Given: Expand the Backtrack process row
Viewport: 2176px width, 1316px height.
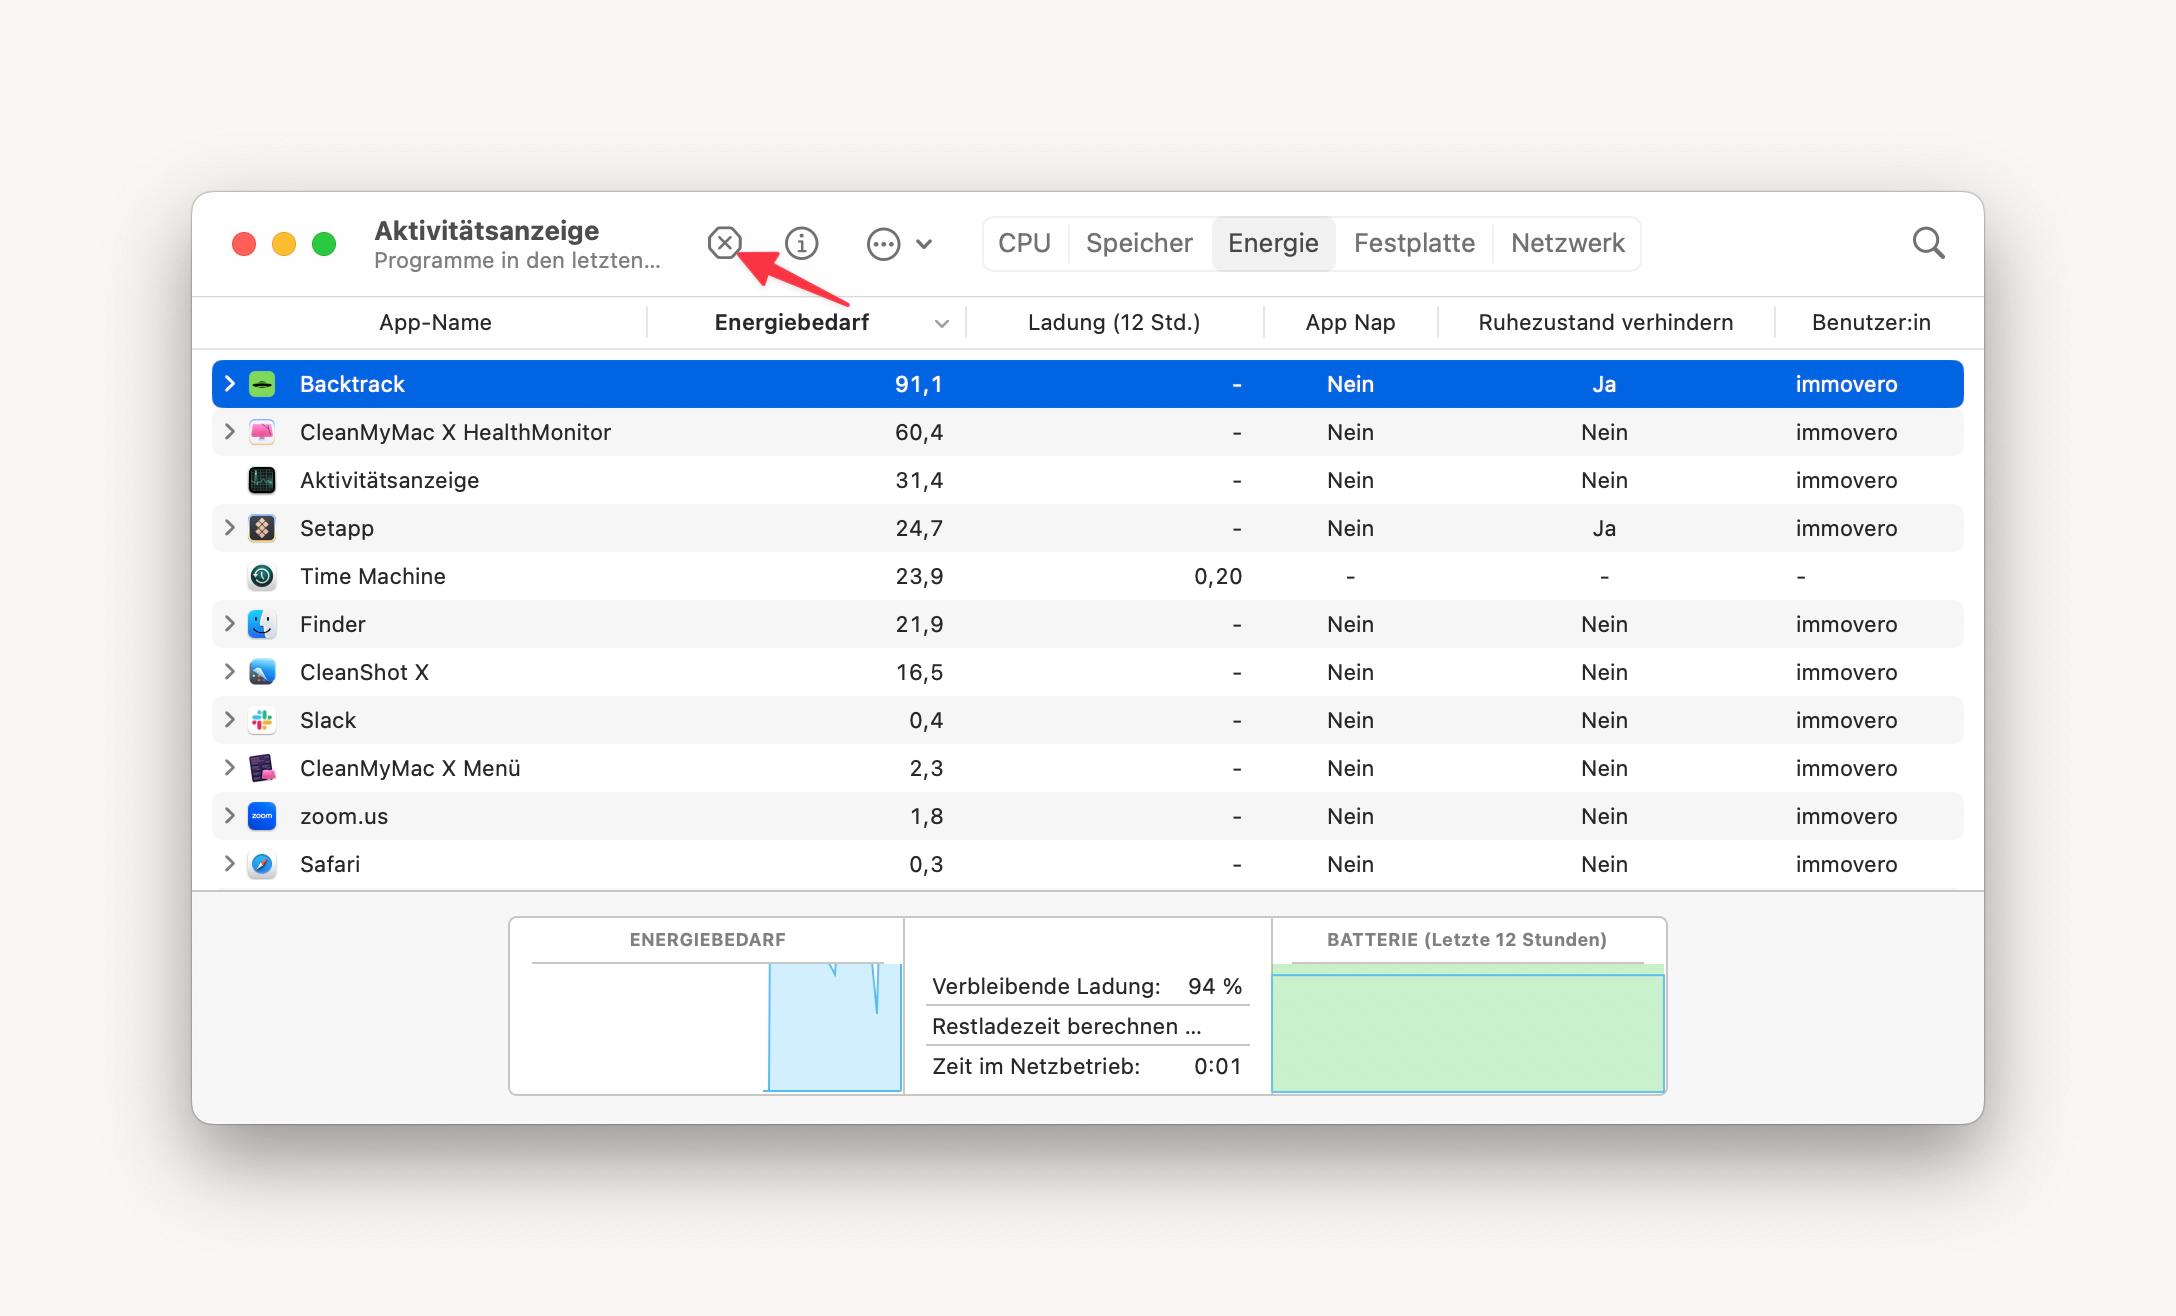Looking at the screenshot, I should (230, 384).
